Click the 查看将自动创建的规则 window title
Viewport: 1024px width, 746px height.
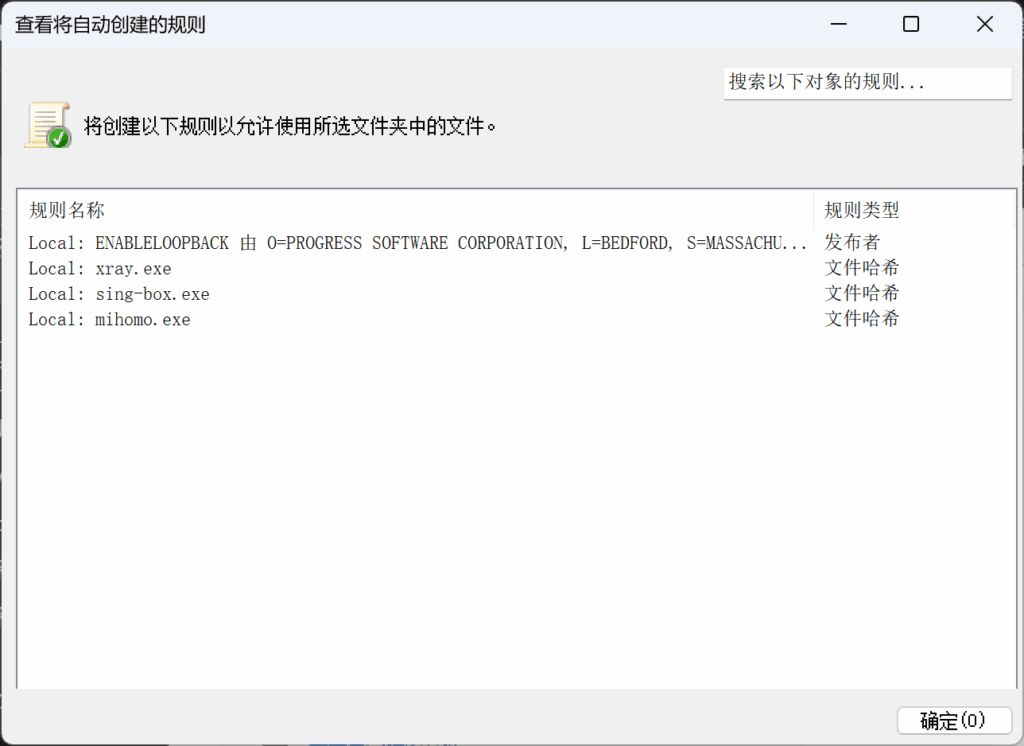[110, 25]
